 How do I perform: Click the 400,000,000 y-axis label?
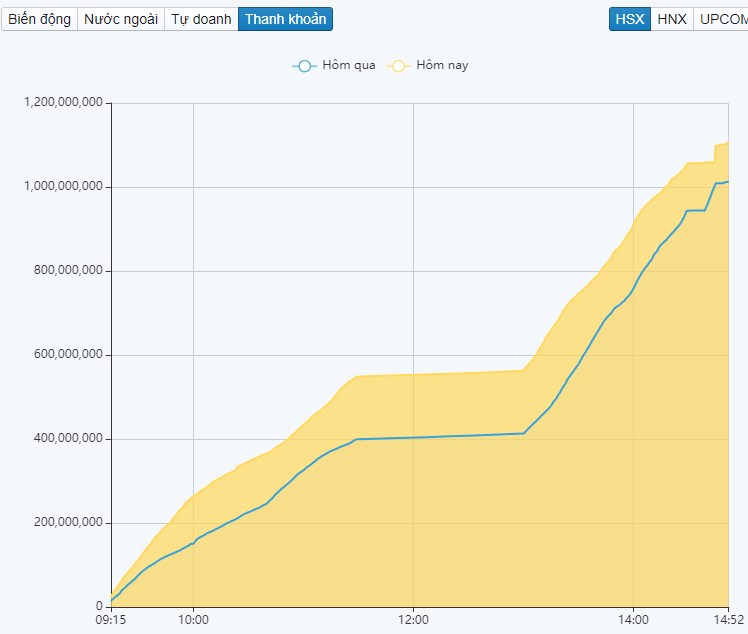[68, 438]
